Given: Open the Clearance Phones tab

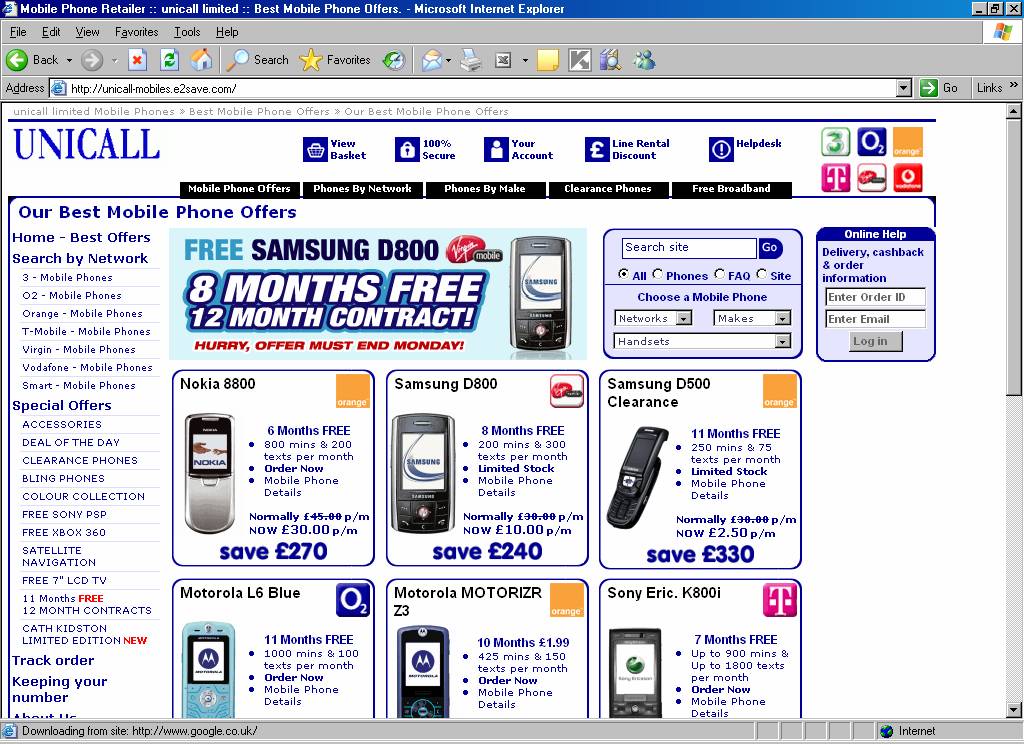Looking at the screenshot, I should point(608,189).
